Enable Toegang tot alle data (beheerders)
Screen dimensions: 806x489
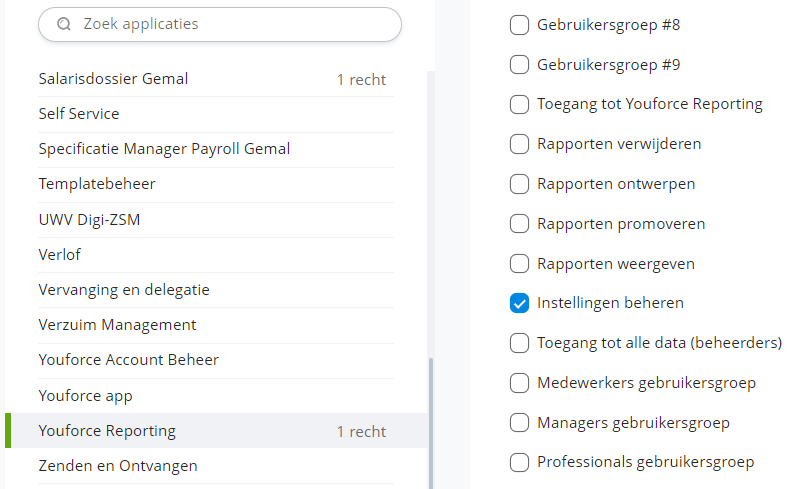[x=519, y=343]
